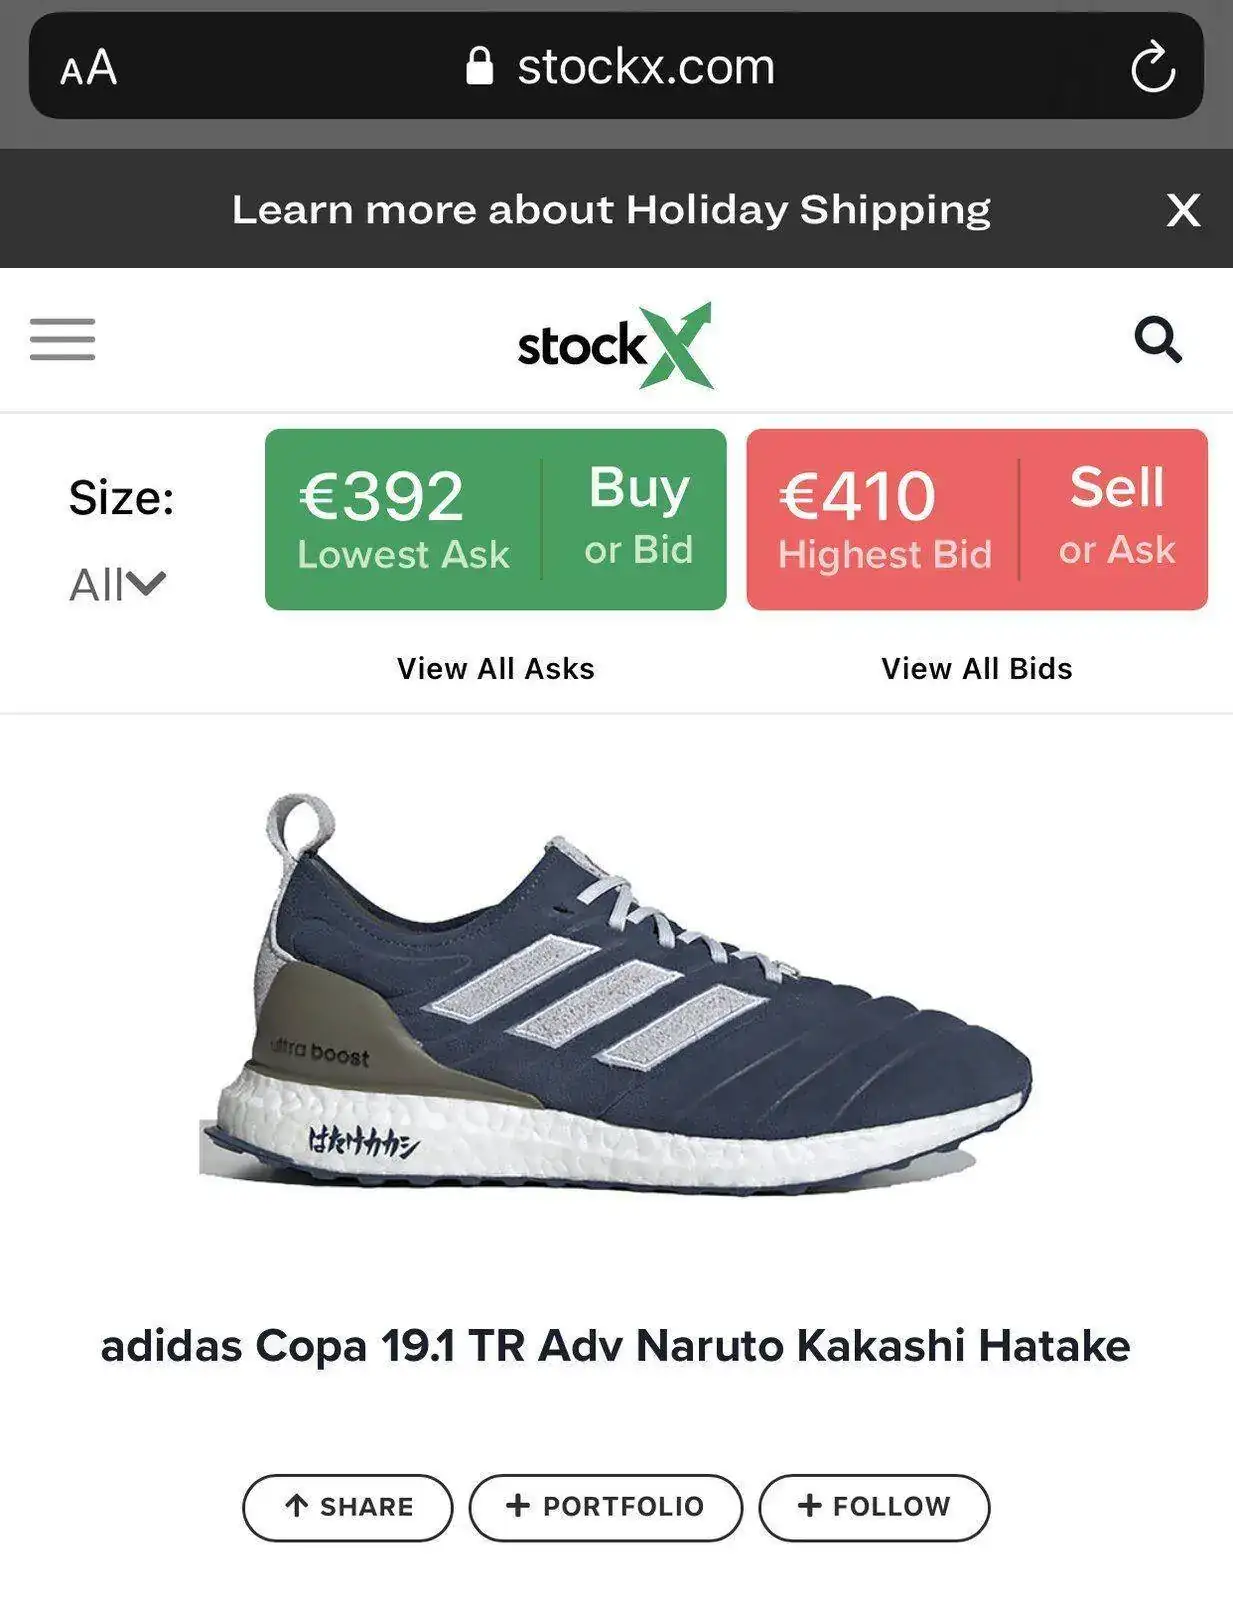Click the plus icon on PORTFOLIO

pos(517,1505)
